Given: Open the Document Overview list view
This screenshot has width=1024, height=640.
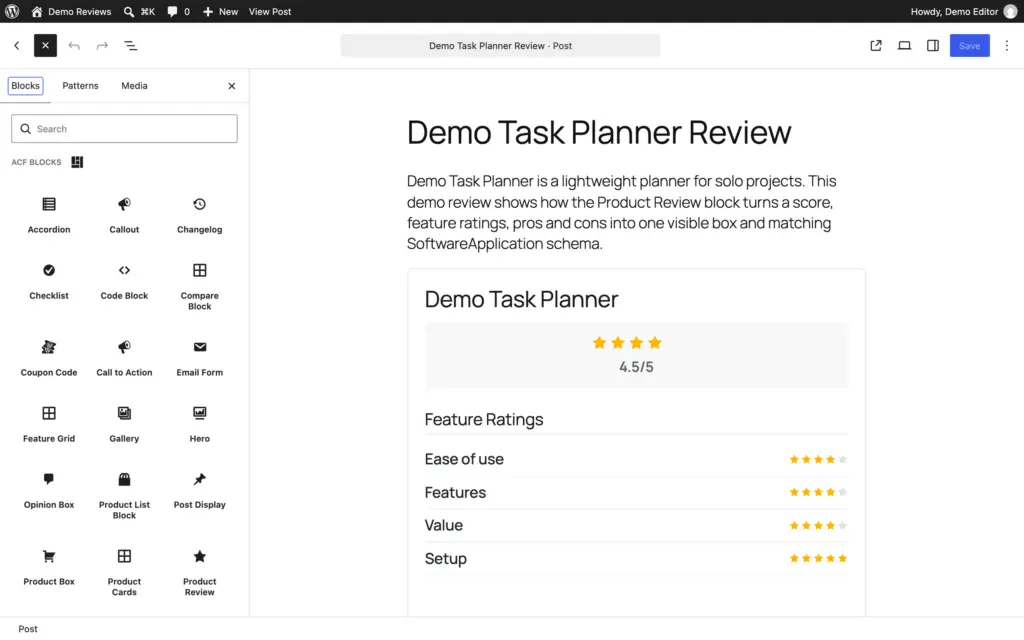Looking at the screenshot, I should [x=131, y=46].
